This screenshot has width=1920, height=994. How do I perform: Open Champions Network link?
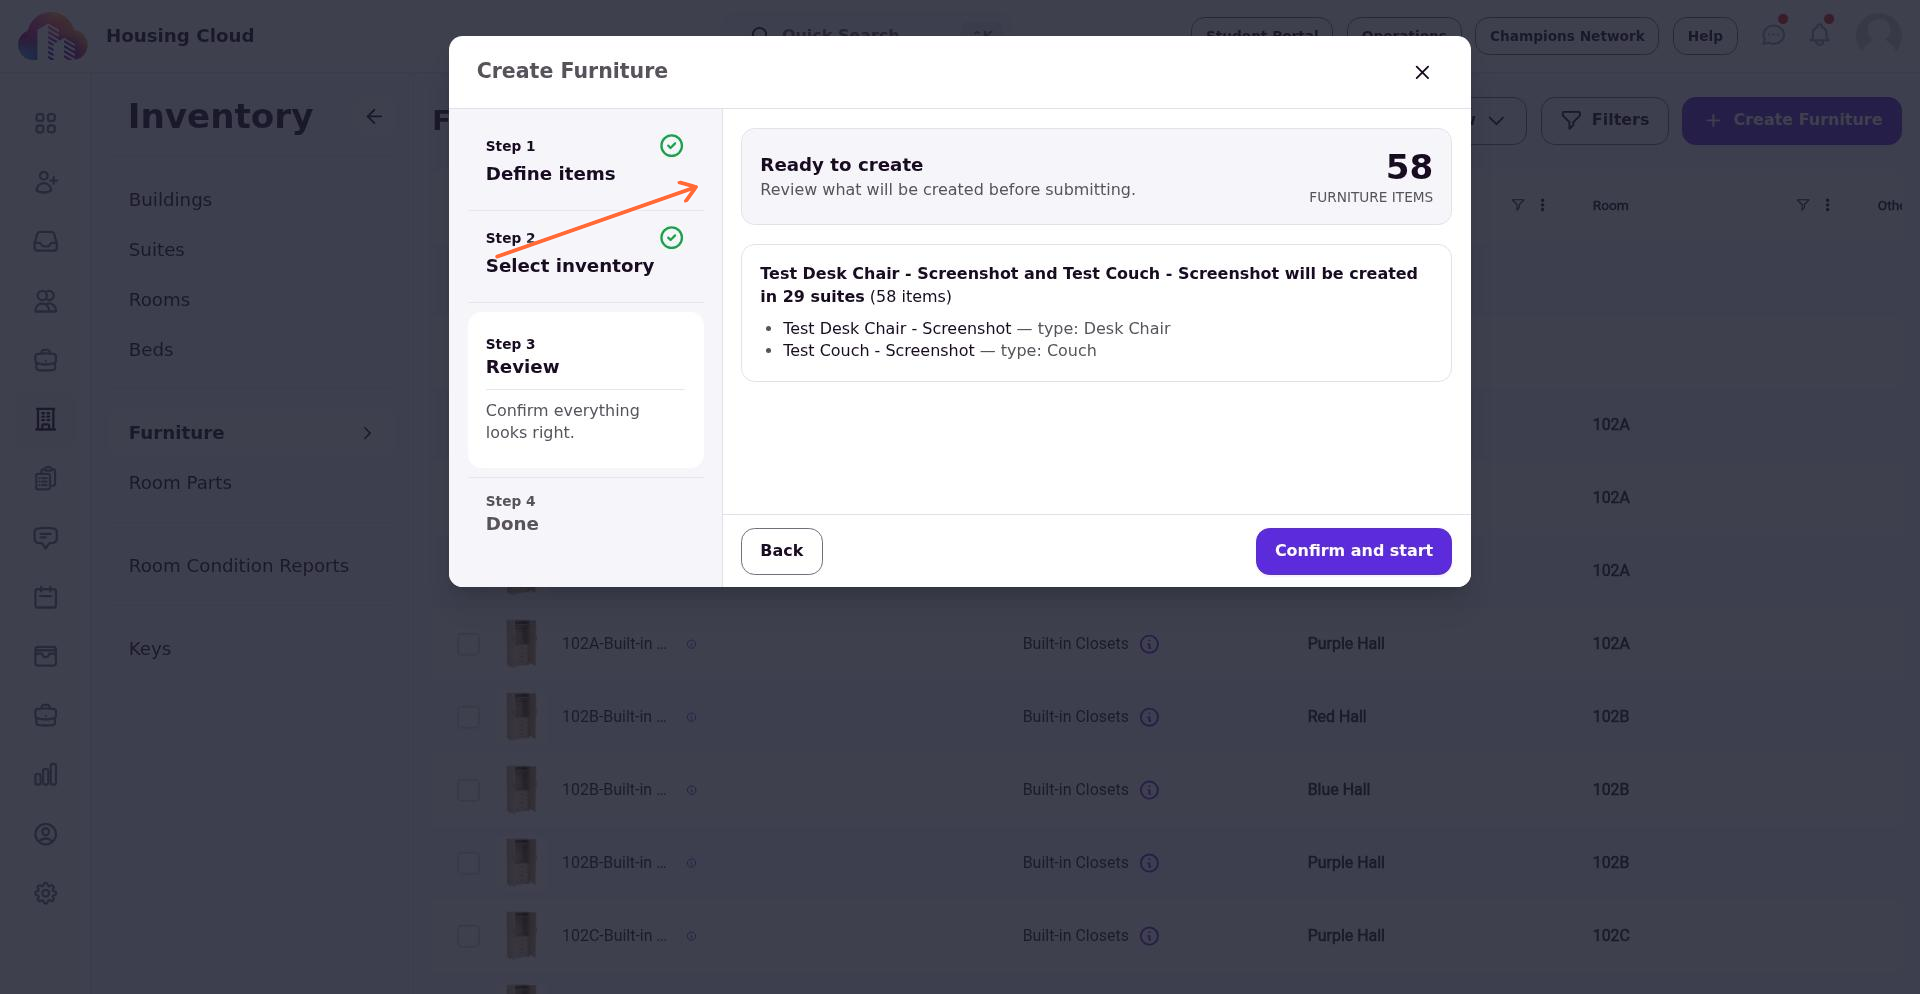pyautogui.click(x=1566, y=36)
